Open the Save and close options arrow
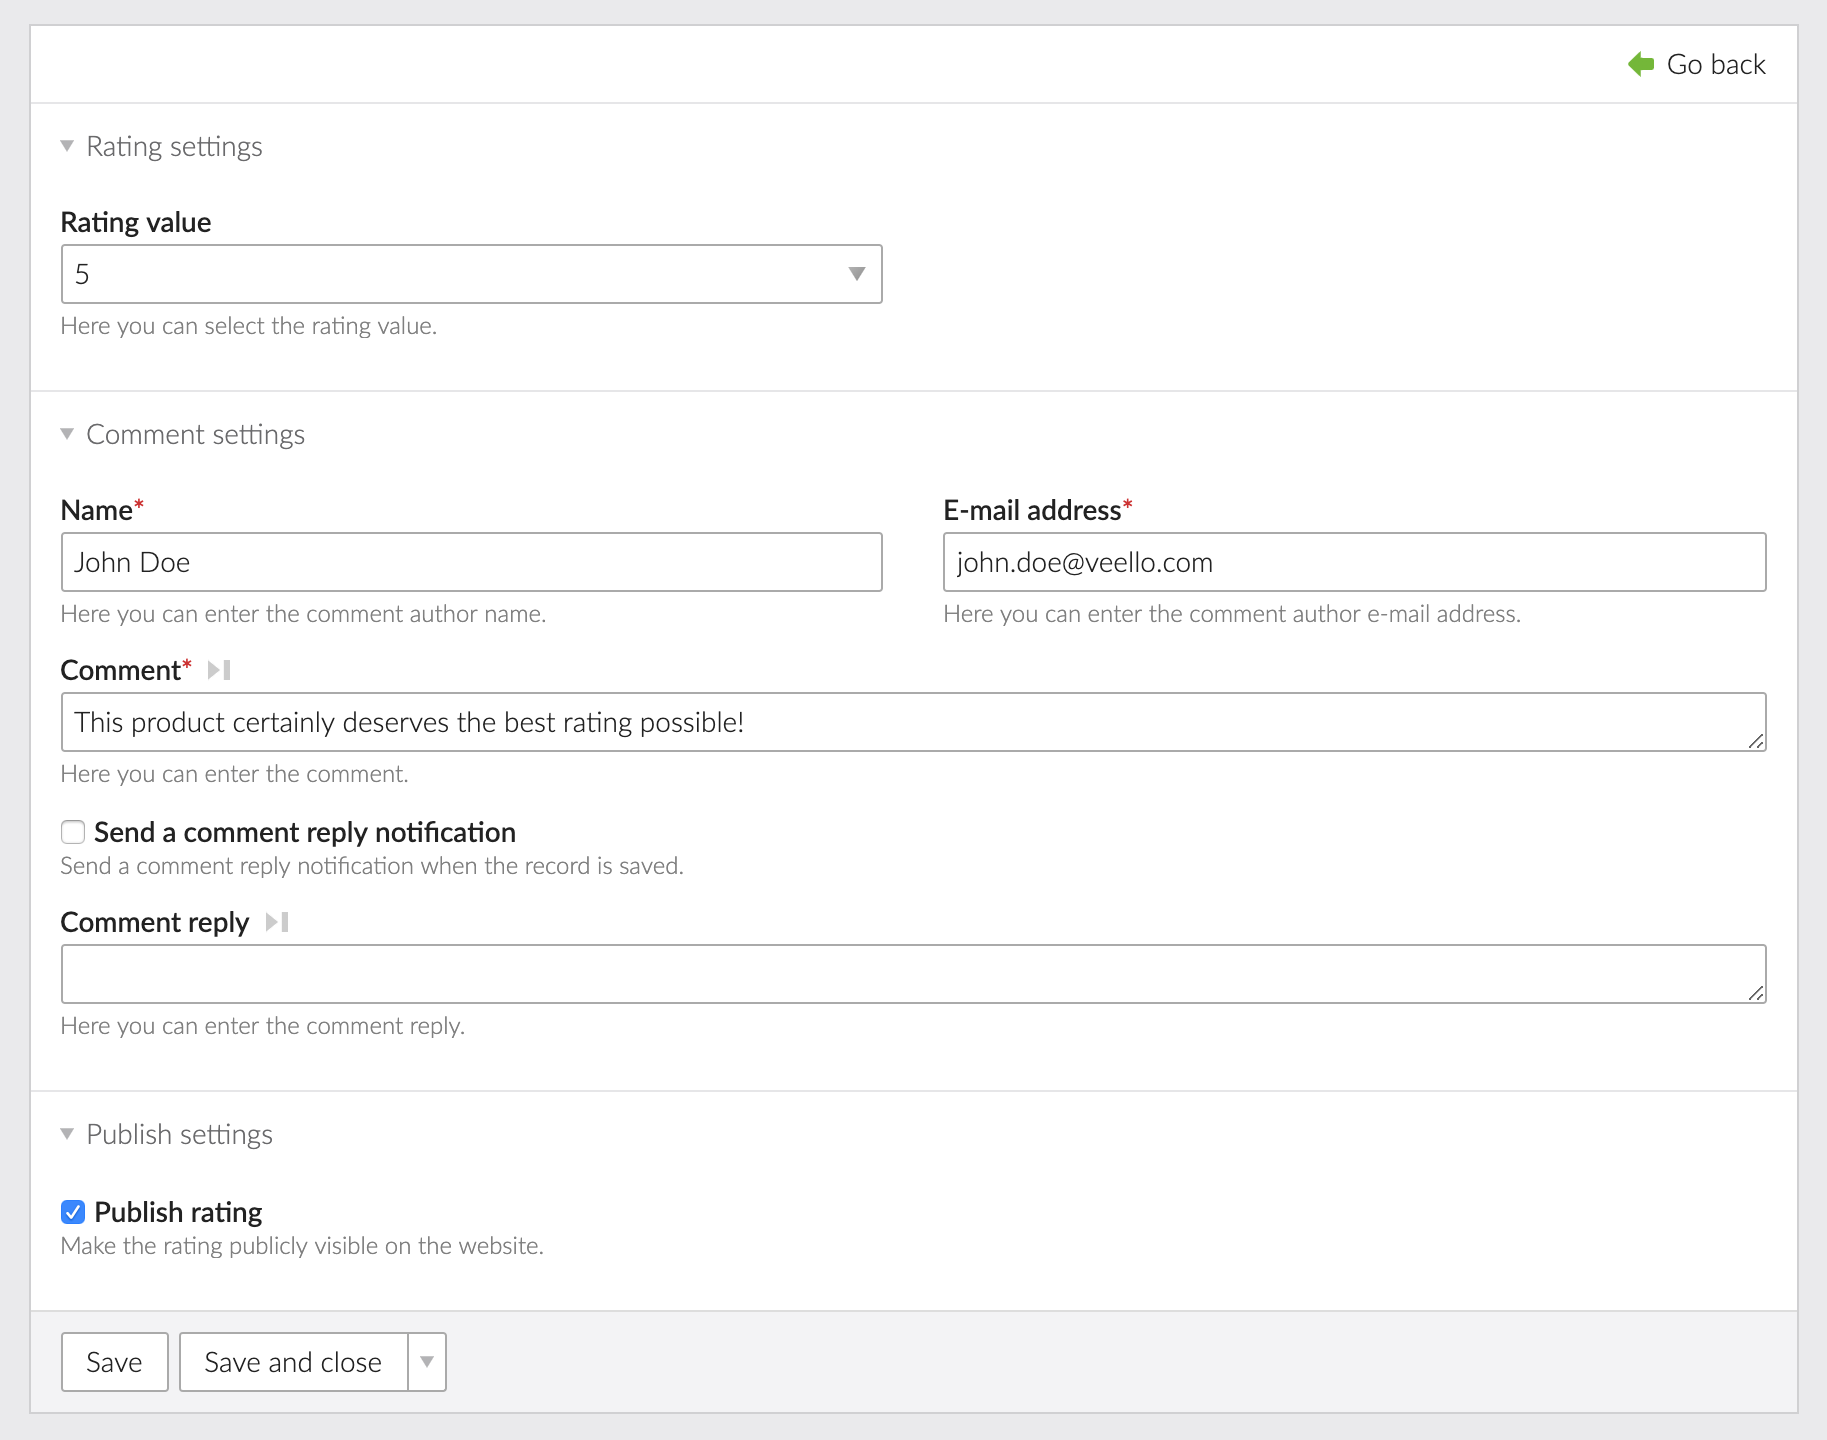Image resolution: width=1827 pixels, height=1440 pixels. click(x=427, y=1362)
